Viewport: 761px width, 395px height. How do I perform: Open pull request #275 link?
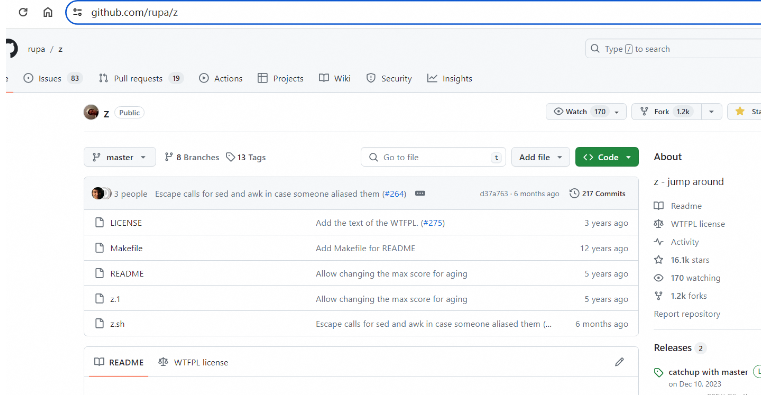[x=432, y=223]
